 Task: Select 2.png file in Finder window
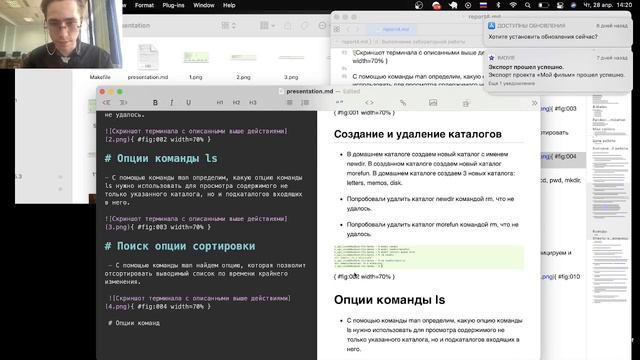tap(243, 64)
